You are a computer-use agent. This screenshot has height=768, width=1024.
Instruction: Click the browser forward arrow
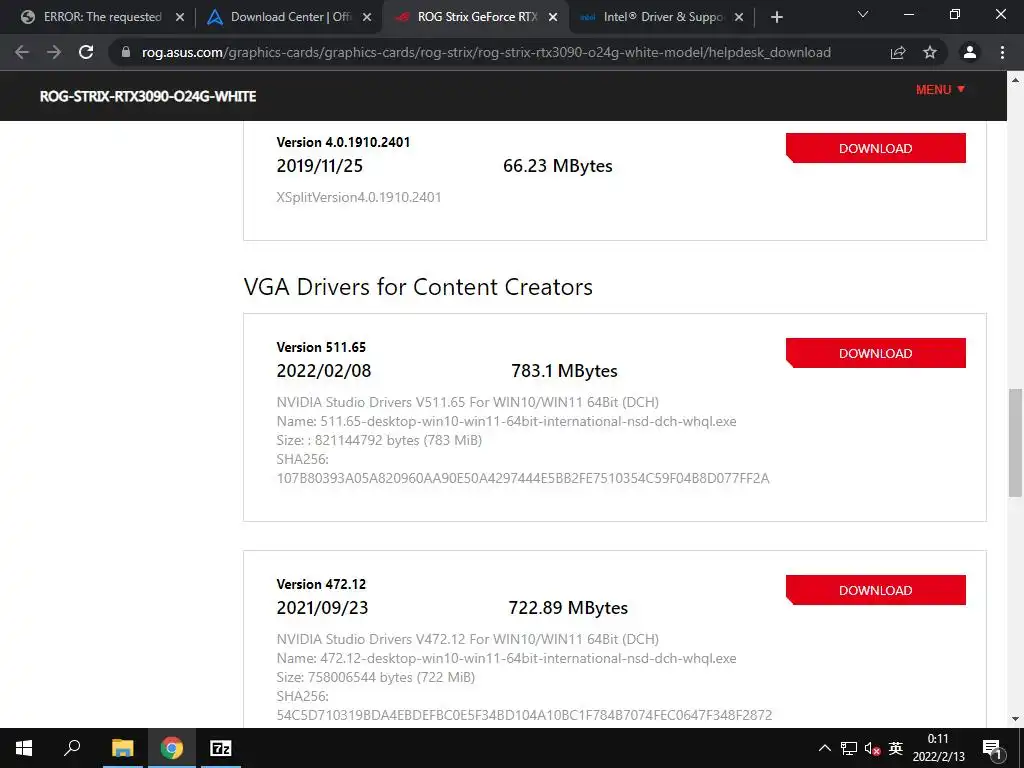click(54, 52)
